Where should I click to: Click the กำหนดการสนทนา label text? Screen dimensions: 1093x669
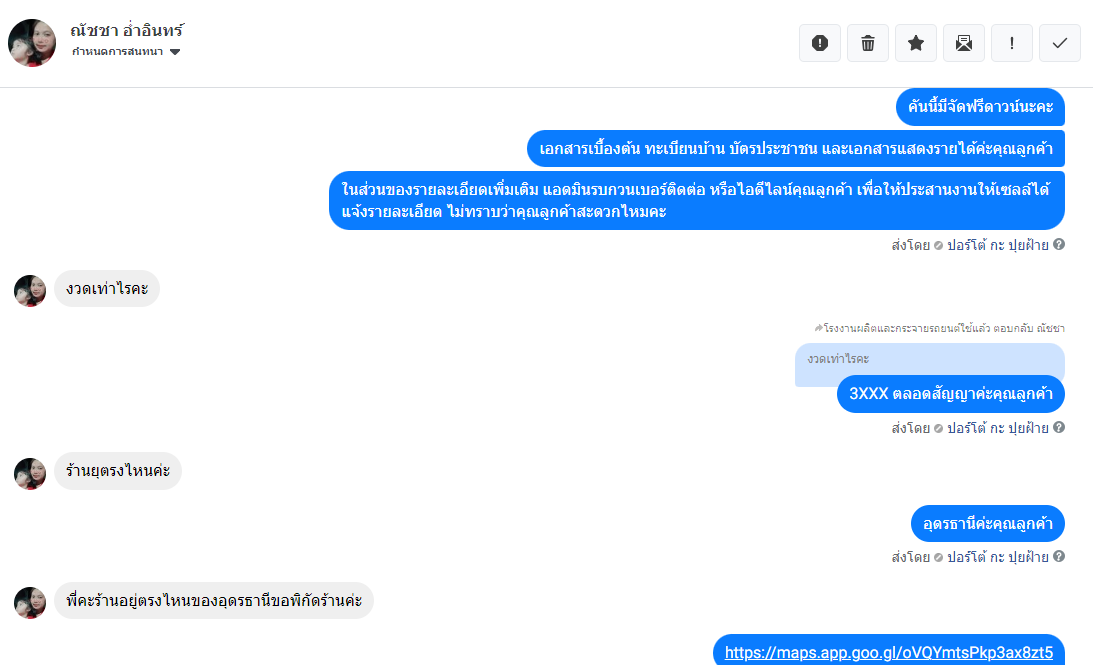tap(118, 52)
